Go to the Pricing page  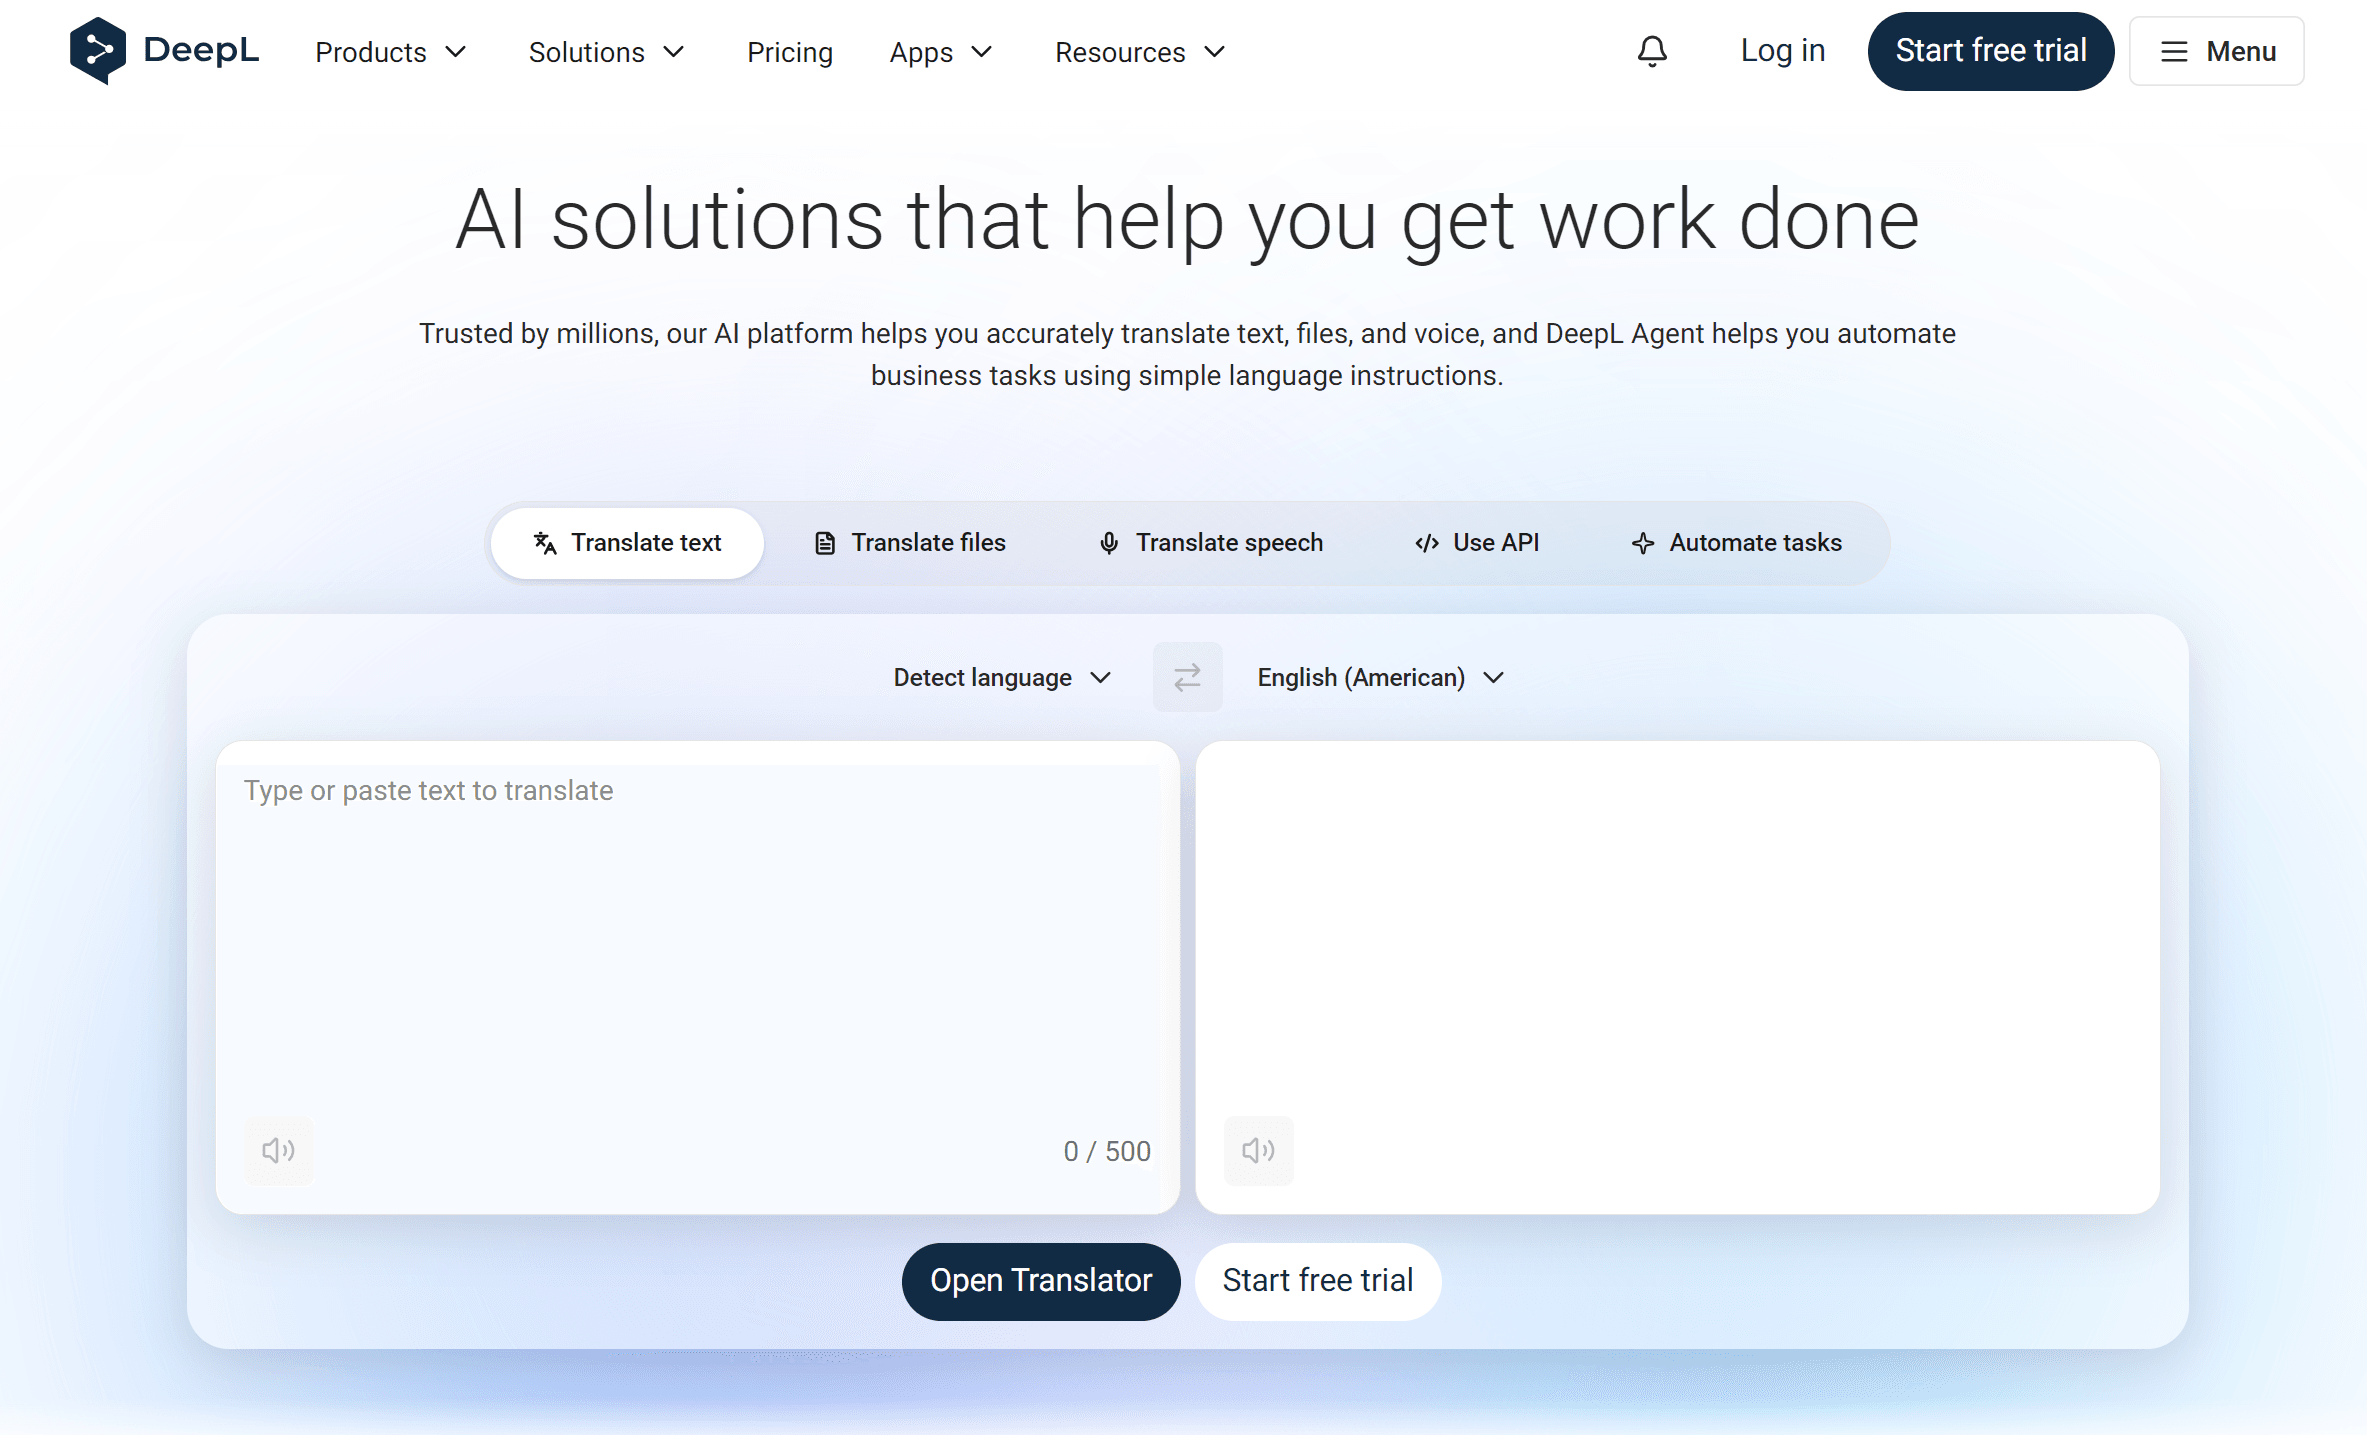point(789,52)
